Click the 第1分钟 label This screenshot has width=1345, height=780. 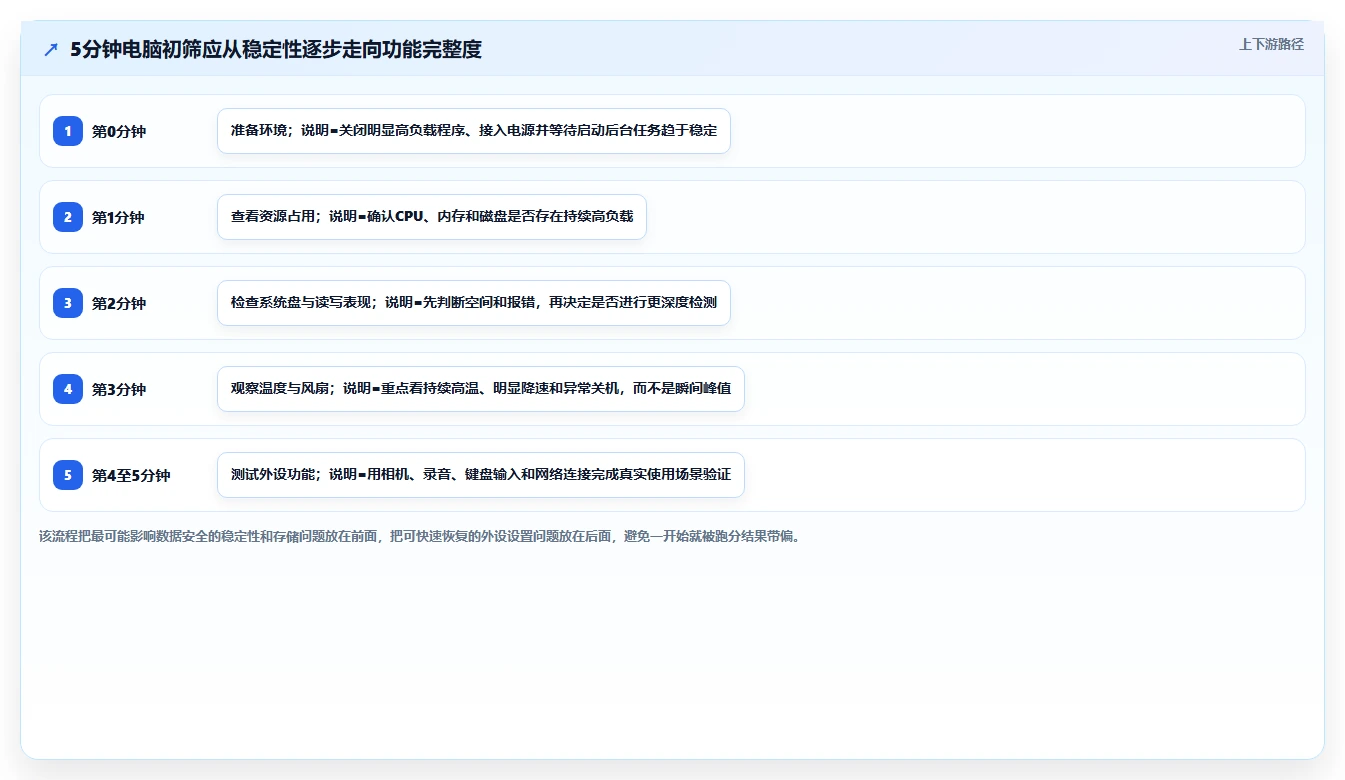tap(119, 217)
